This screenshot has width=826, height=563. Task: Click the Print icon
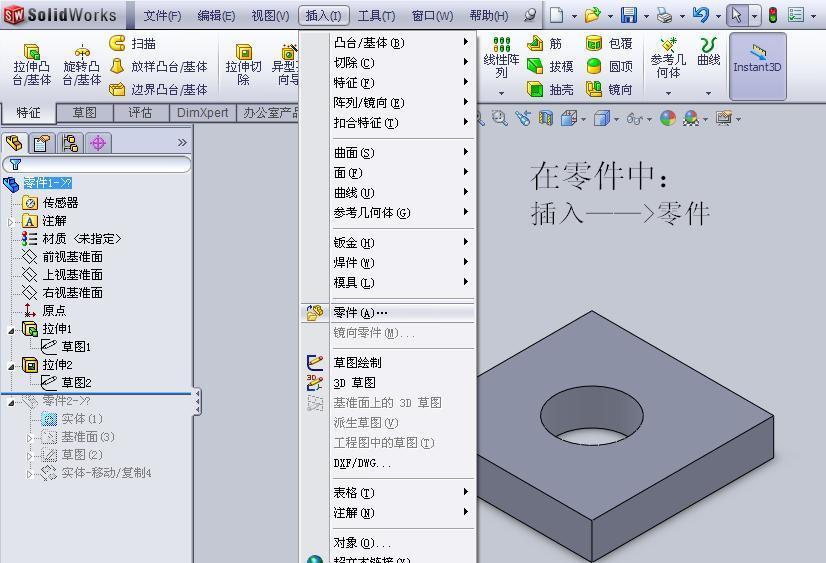click(665, 16)
